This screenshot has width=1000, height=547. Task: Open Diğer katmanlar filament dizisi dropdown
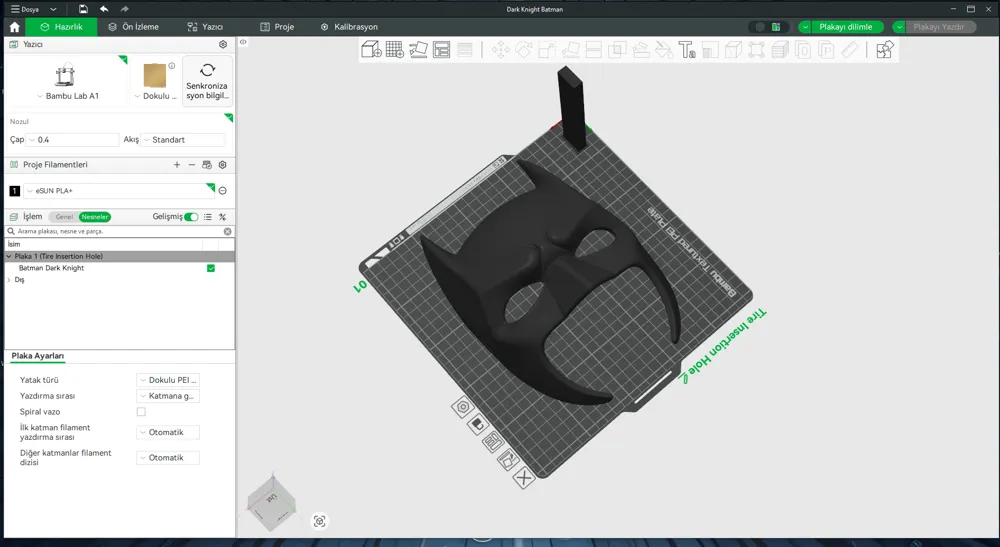tap(168, 458)
